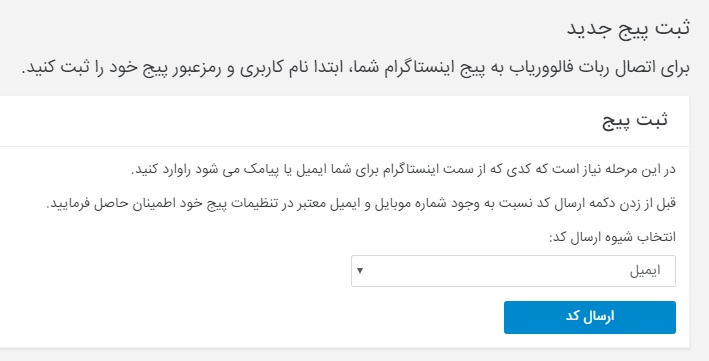Click the paragraph starting with در این مرحله
This screenshot has width=709, height=361.
click(403, 170)
